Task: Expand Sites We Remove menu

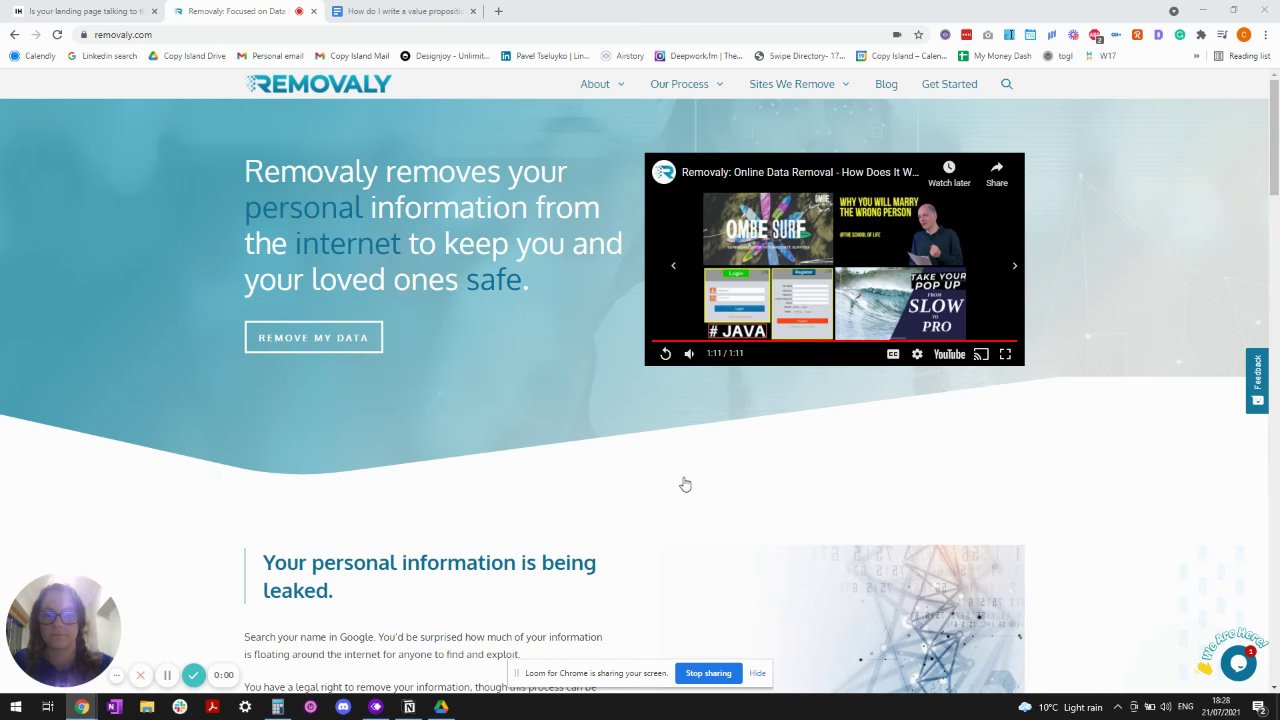Action: [x=799, y=84]
